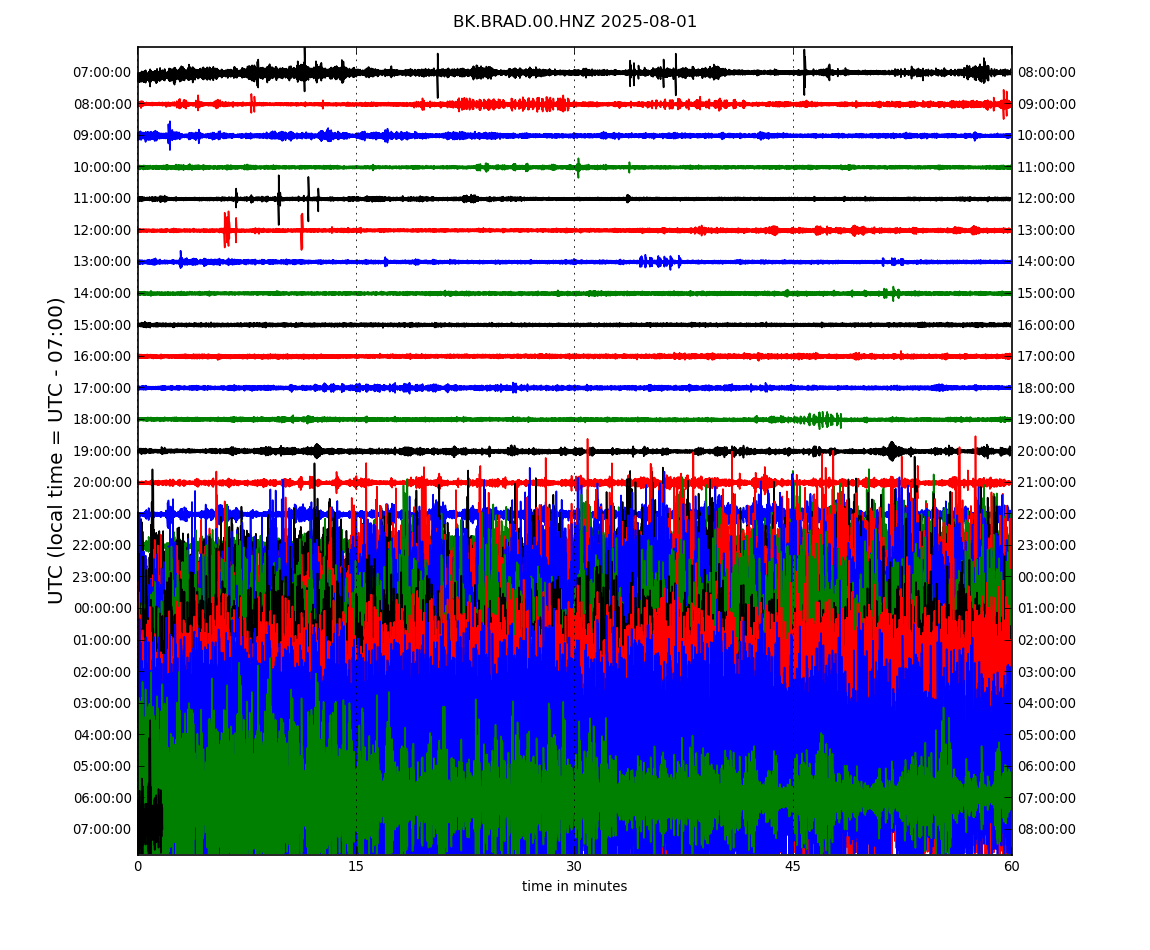
Task: Click right-axis label 14:00:00
Action: pyautogui.click(x=1047, y=262)
